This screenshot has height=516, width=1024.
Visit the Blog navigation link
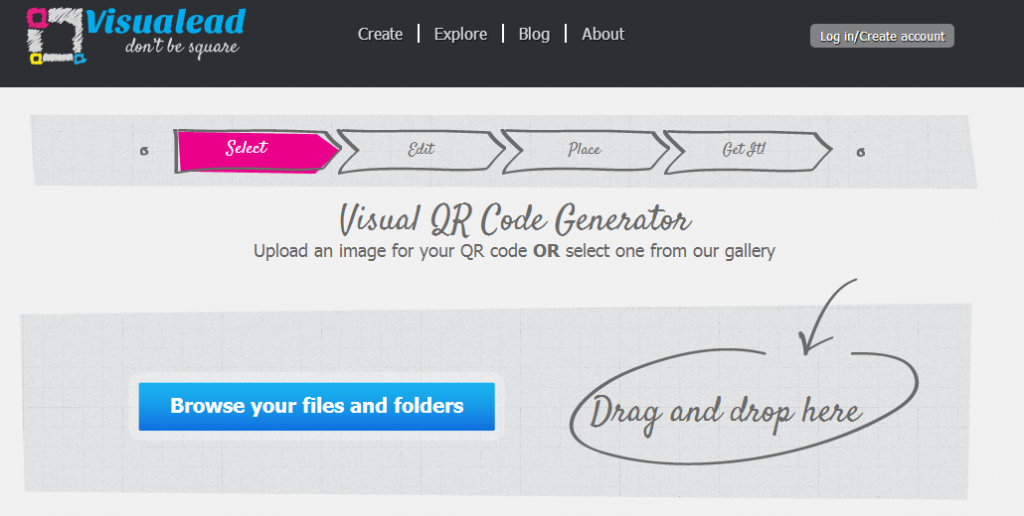[534, 34]
